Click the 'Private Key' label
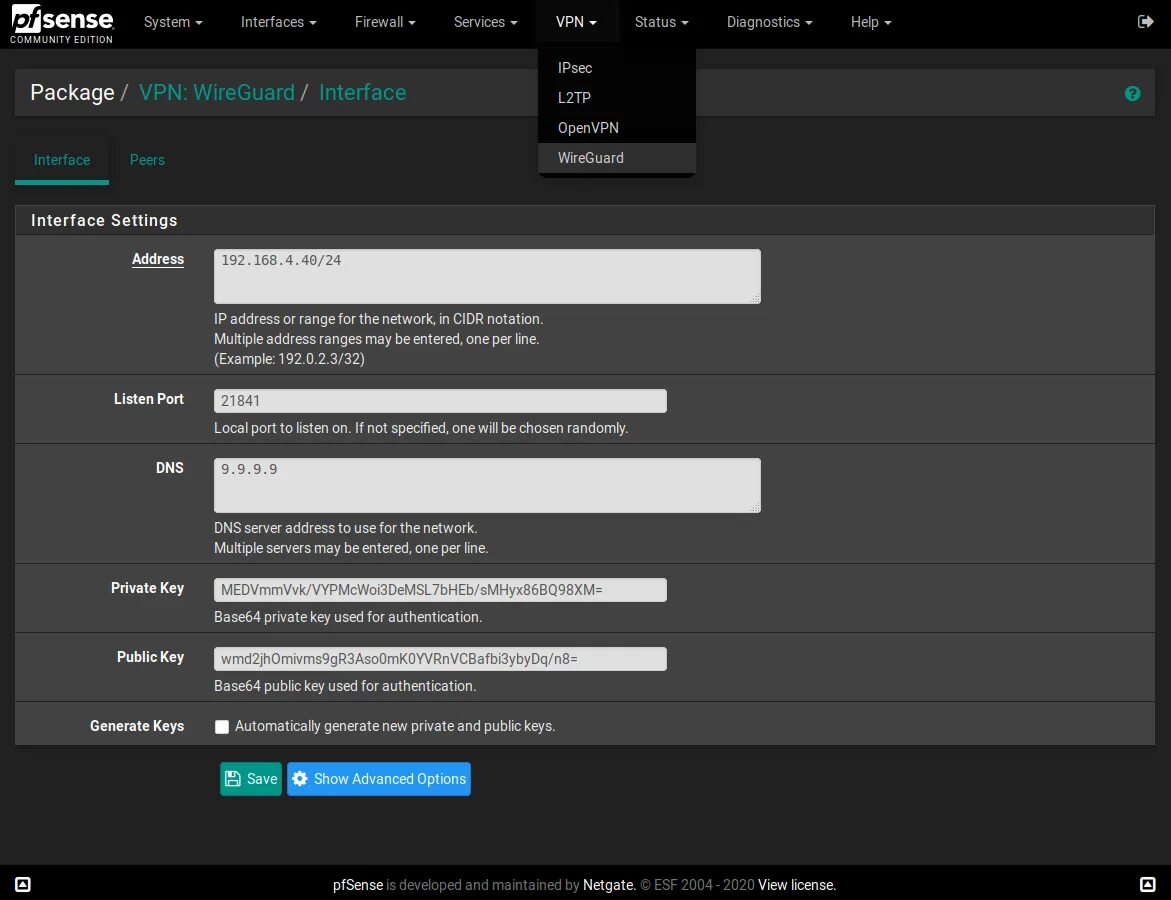This screenshot has height=900, width=1171. [147, 588]
